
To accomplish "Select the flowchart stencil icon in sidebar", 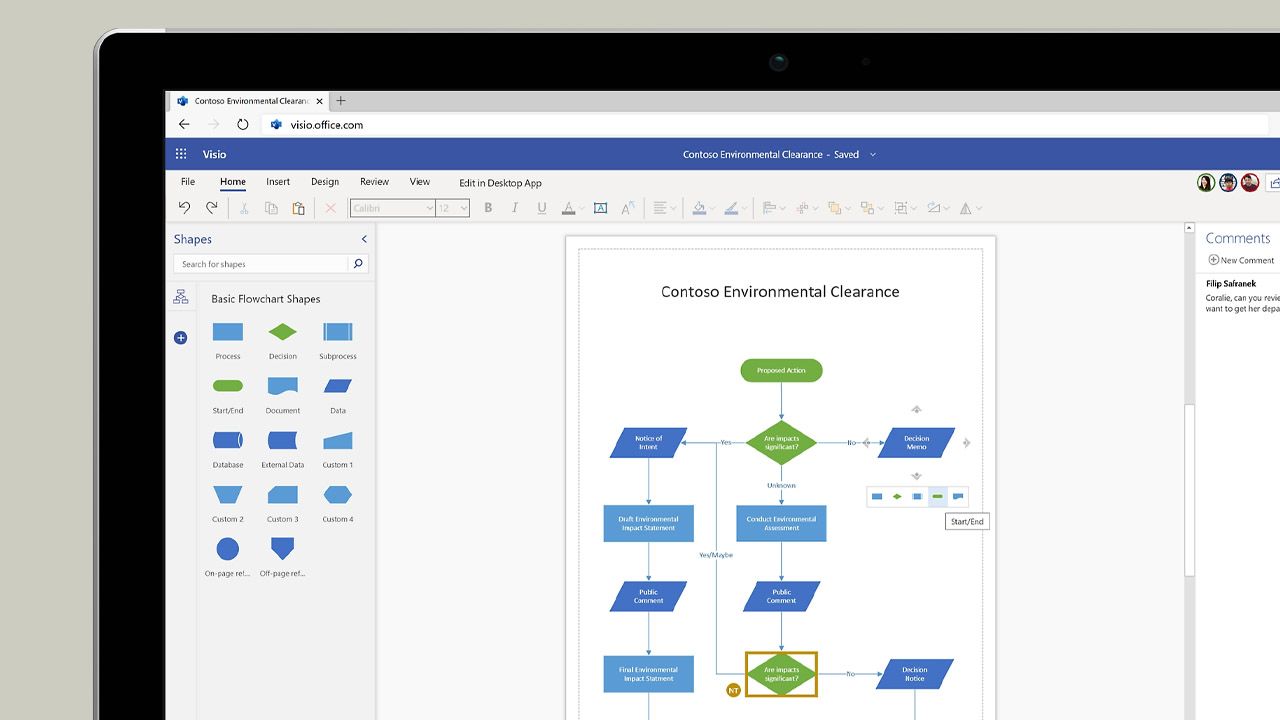I will [x=181, y=297].
